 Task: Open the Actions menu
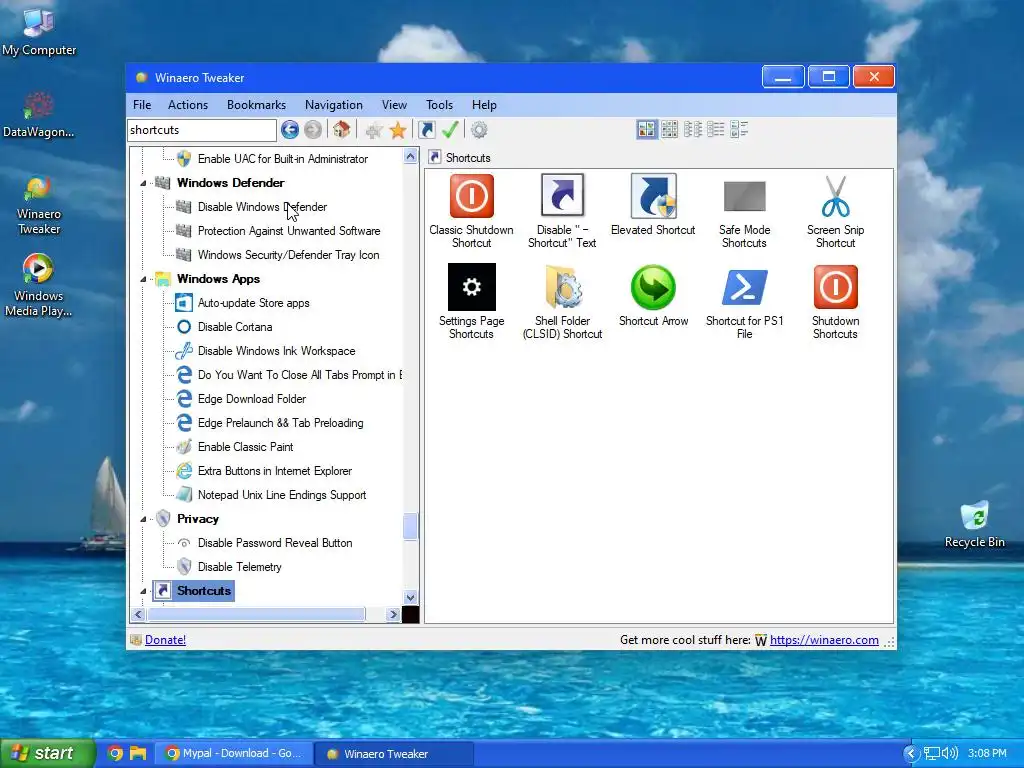pos(187,104)
